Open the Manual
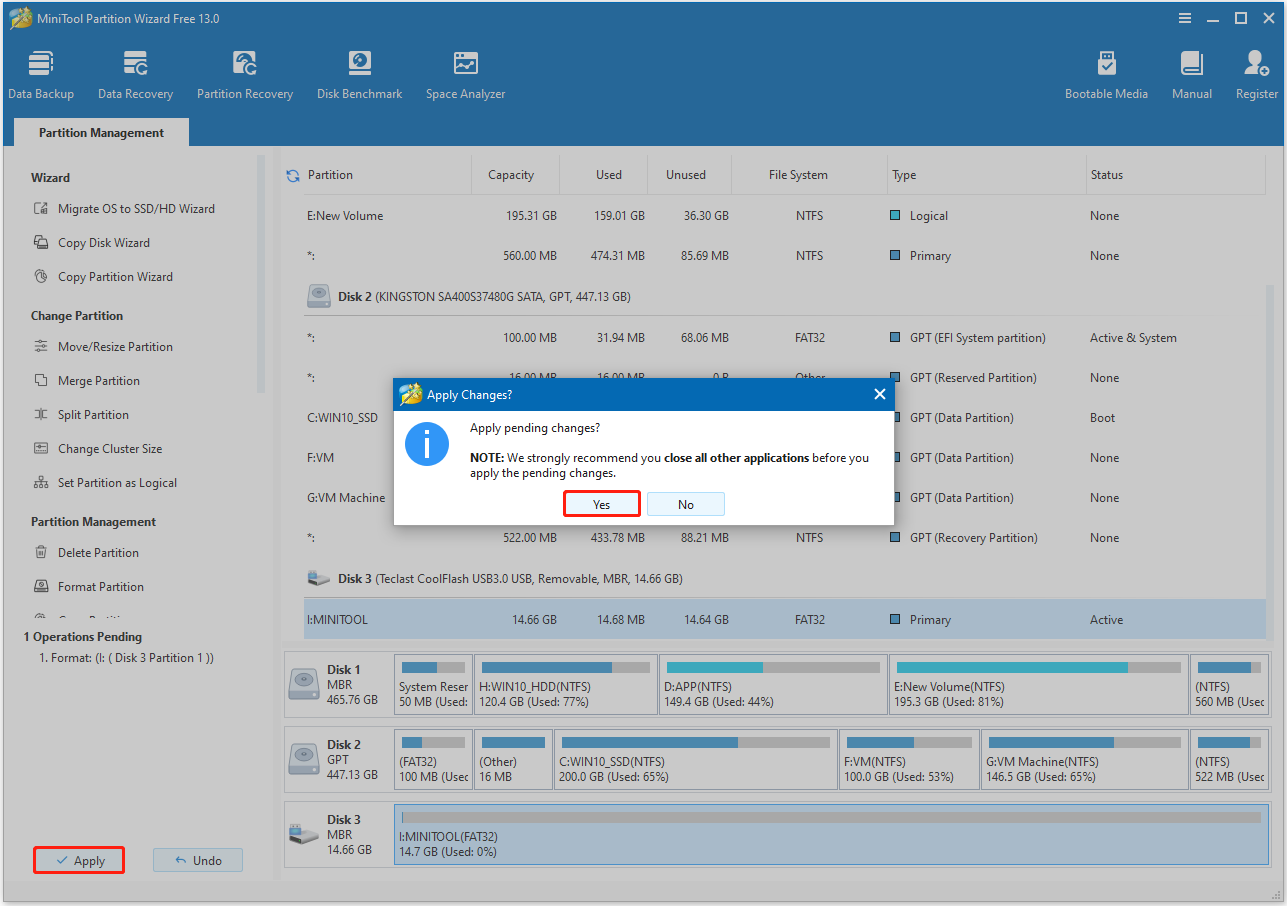1287x906 pixels. pyautogui.click(x=1190, y=73)
